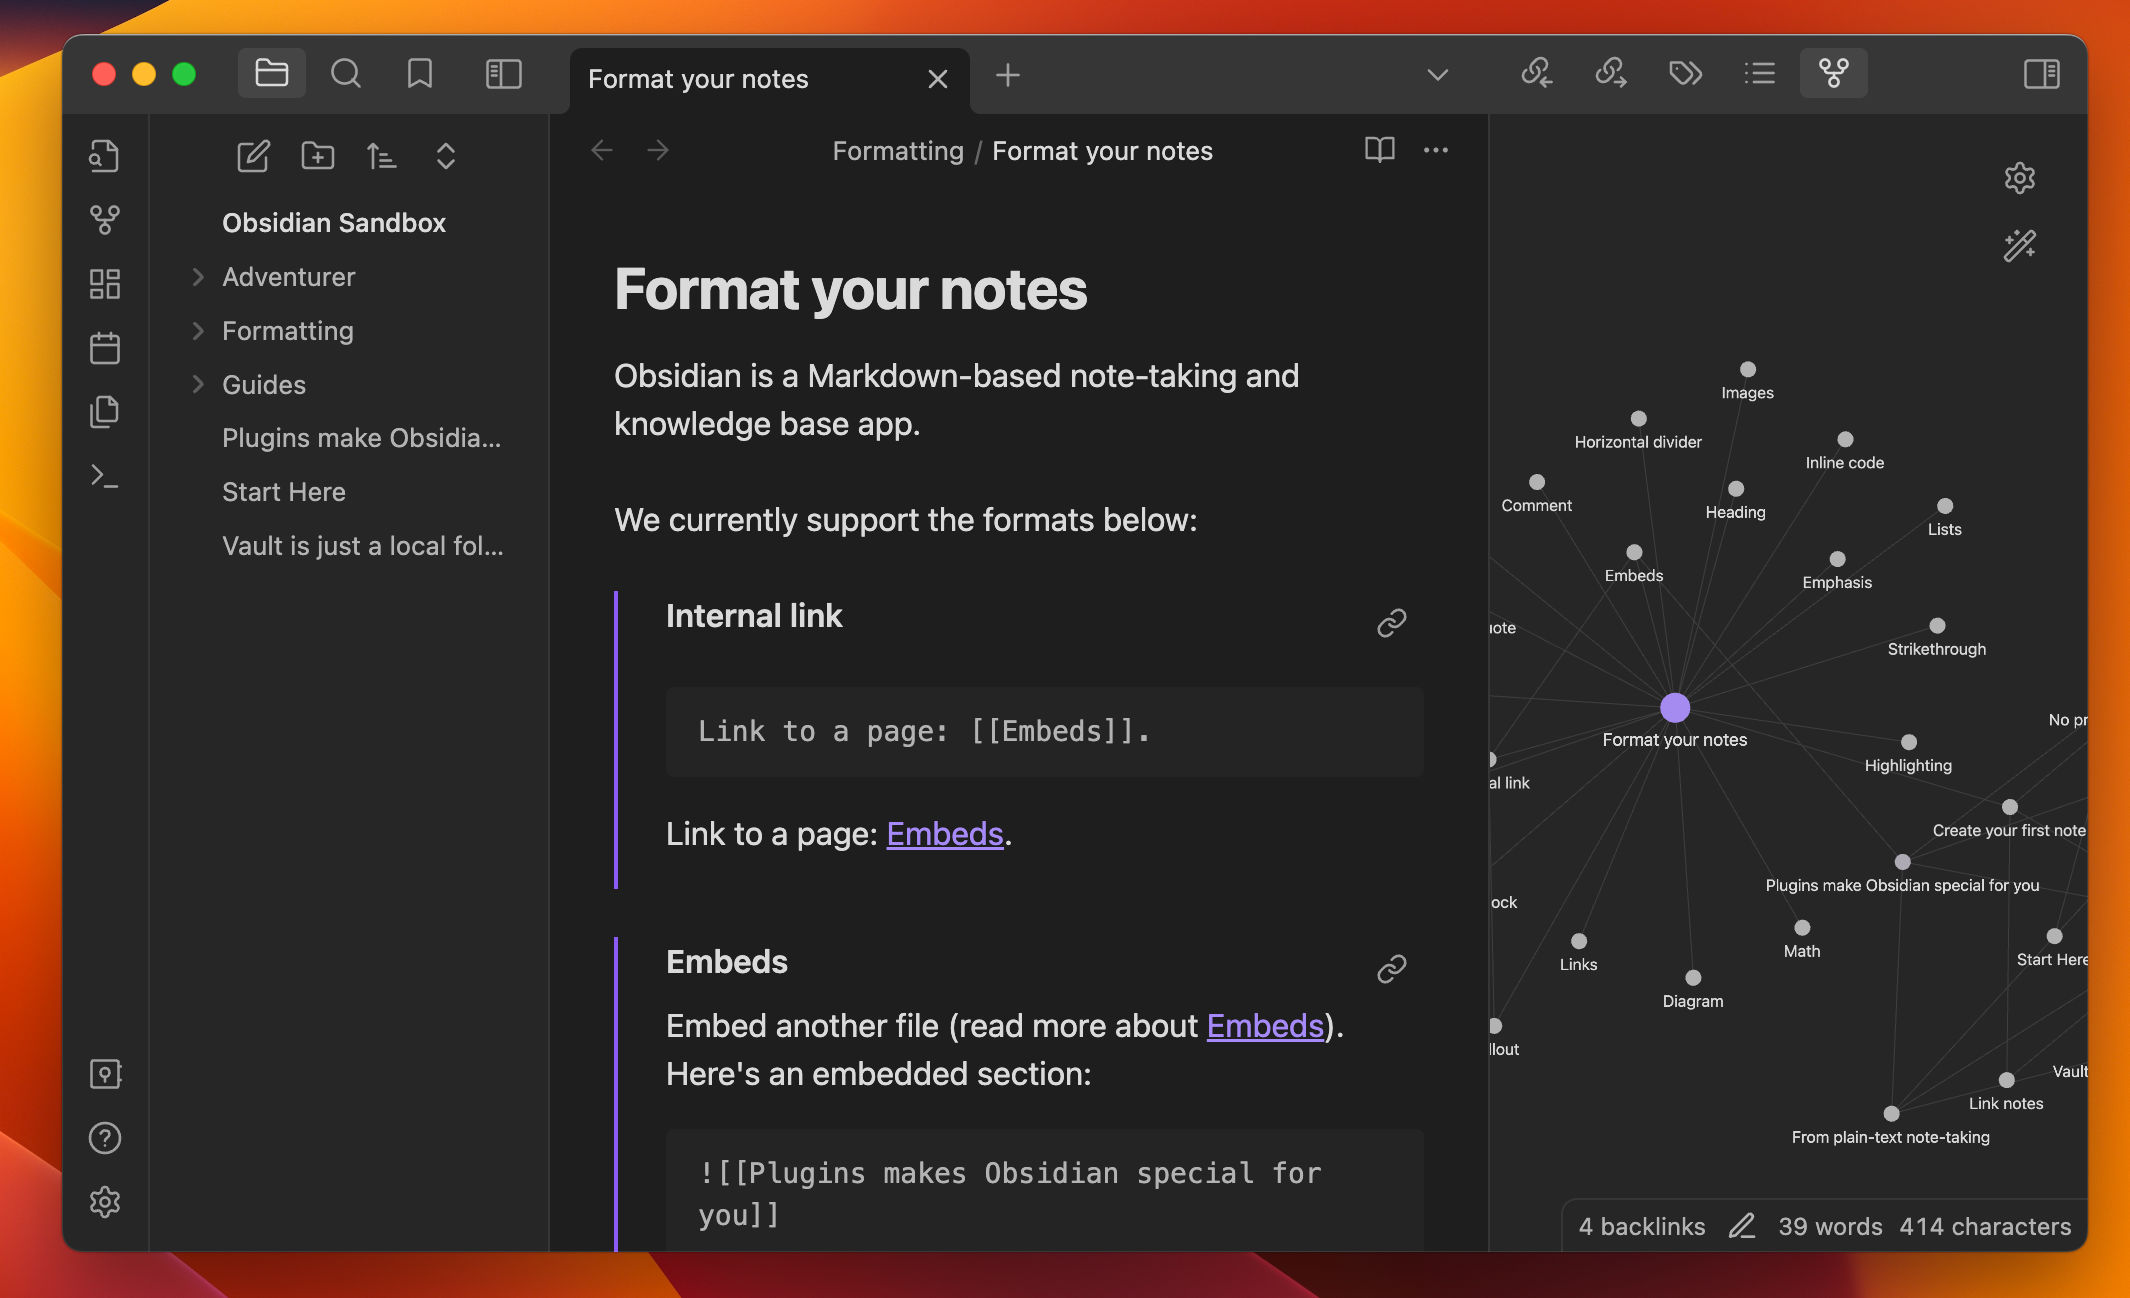2130x1298 pixels.
Task: Select the Images node in graph
Action: click(x=1748, y=369)
